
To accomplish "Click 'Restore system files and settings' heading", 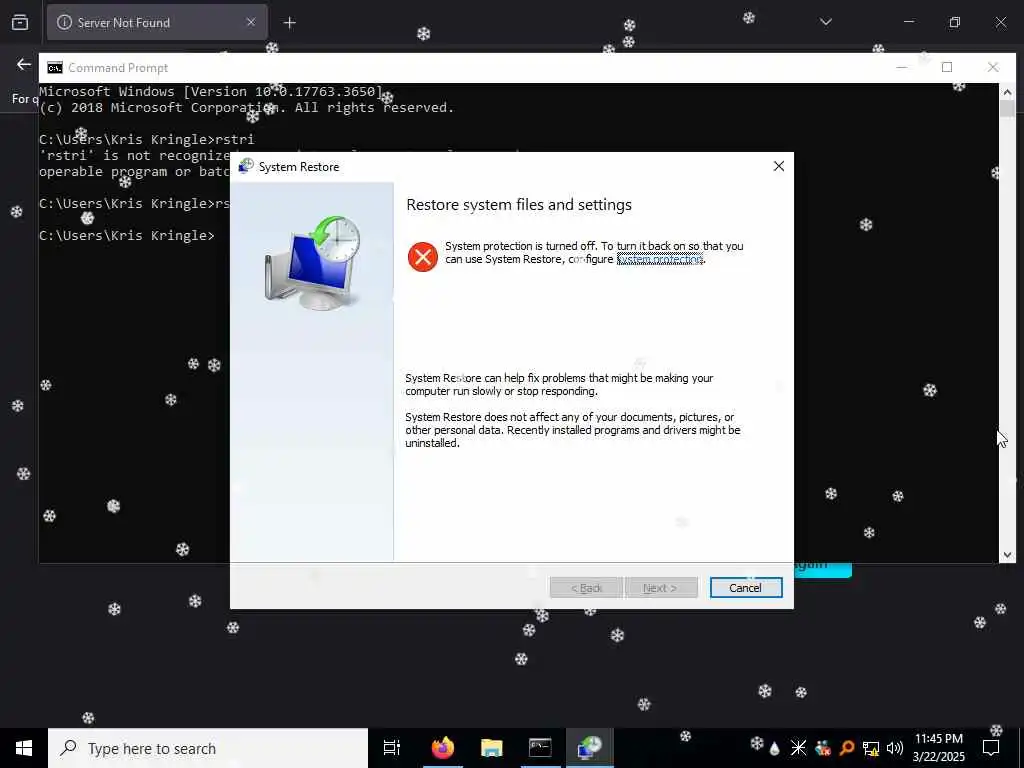I will tap(519, 204).
